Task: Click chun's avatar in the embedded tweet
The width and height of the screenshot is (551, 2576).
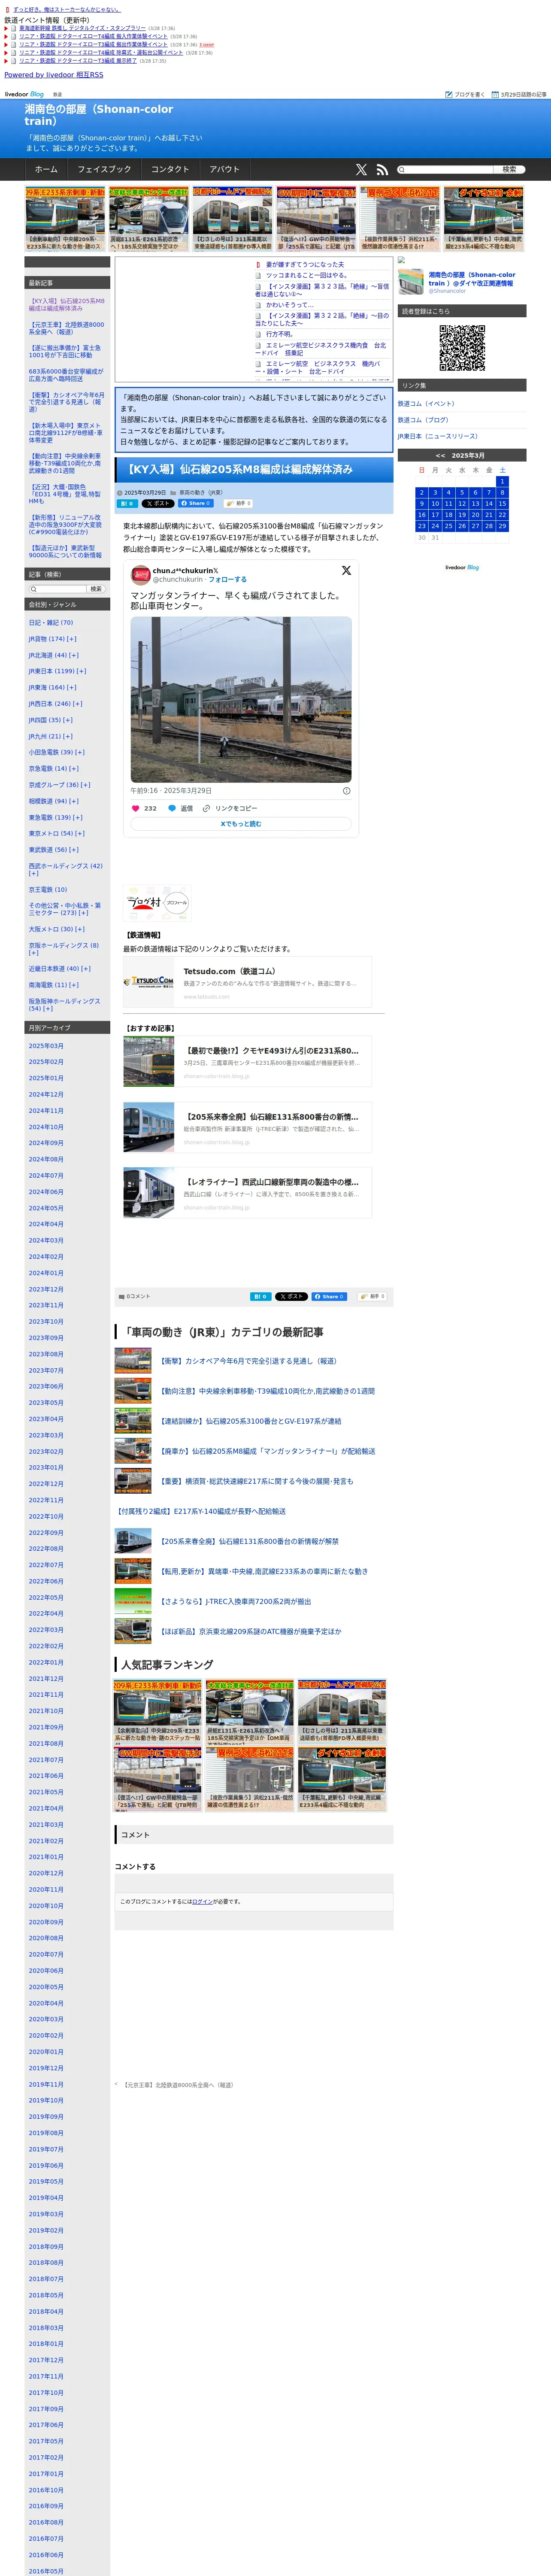Action: pos(141,575)
